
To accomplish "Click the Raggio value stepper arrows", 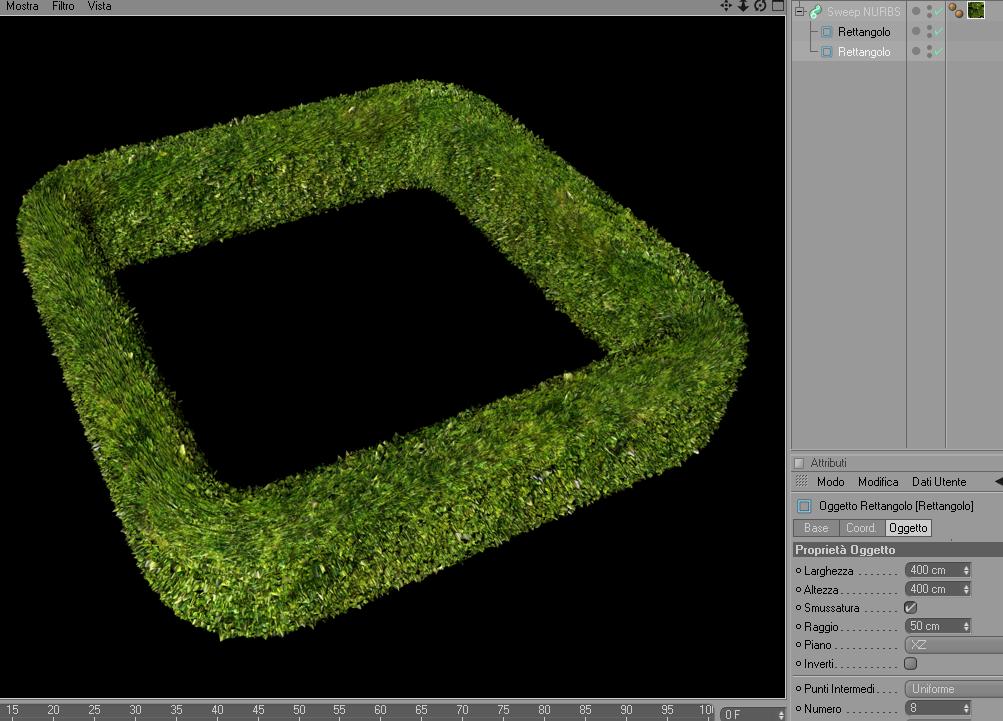I will click(966, 626).
